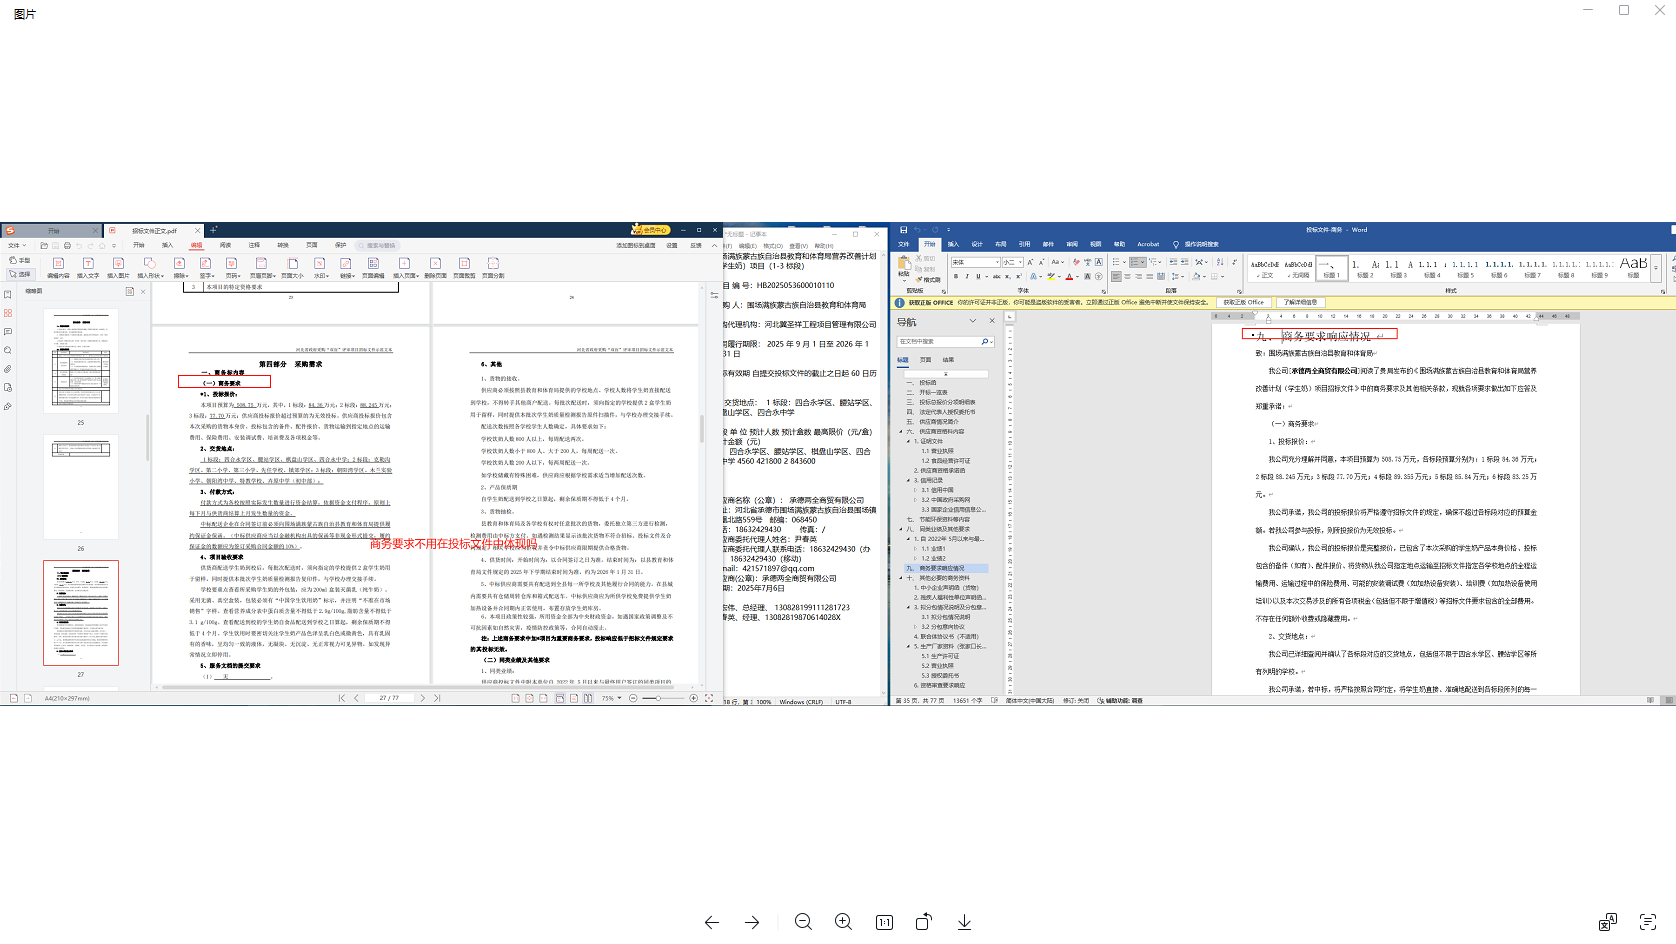The height and width of the screenshot is (944, 1676).
Task: Click the PDF editor zoom slider
Action: pyautogui.click(x=663, y=698)
